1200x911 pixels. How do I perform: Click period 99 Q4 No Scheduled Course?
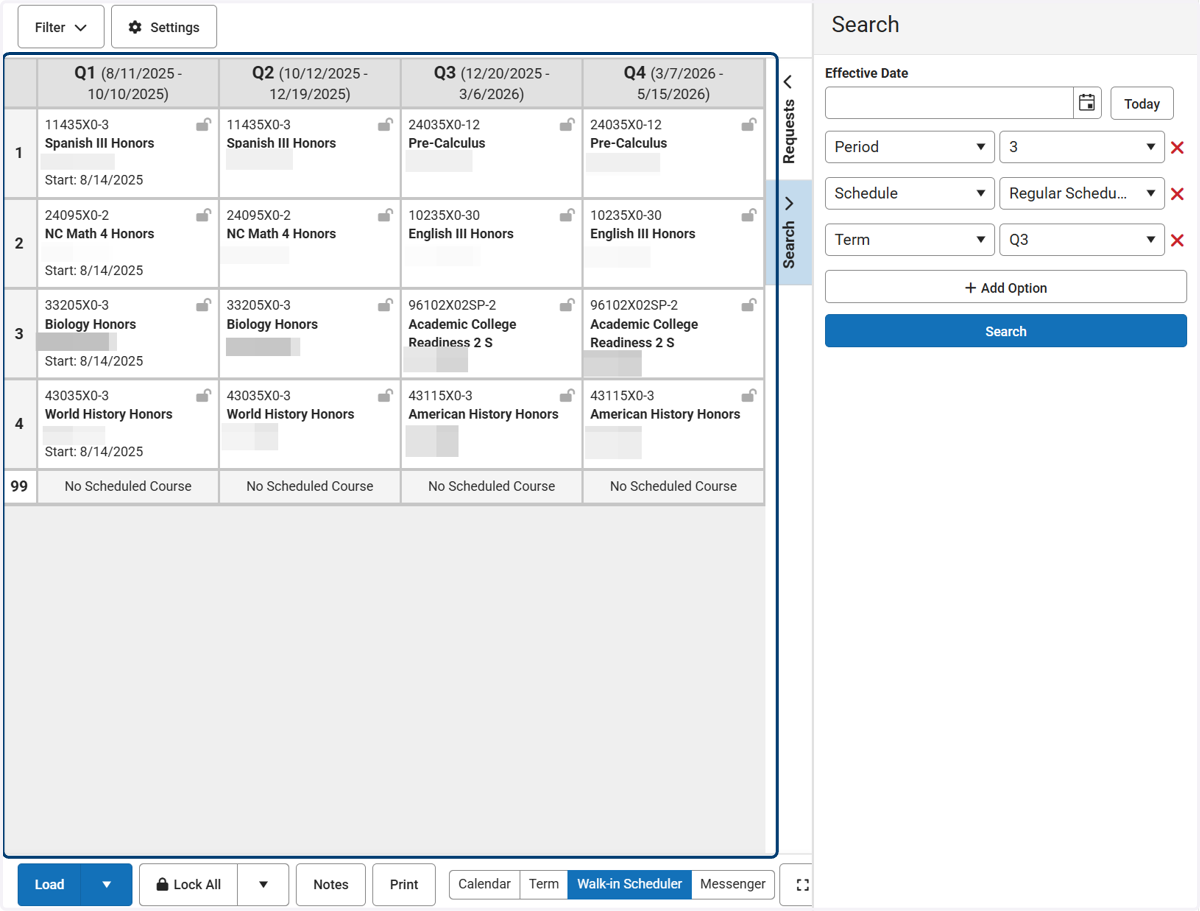tap(673, 487)
